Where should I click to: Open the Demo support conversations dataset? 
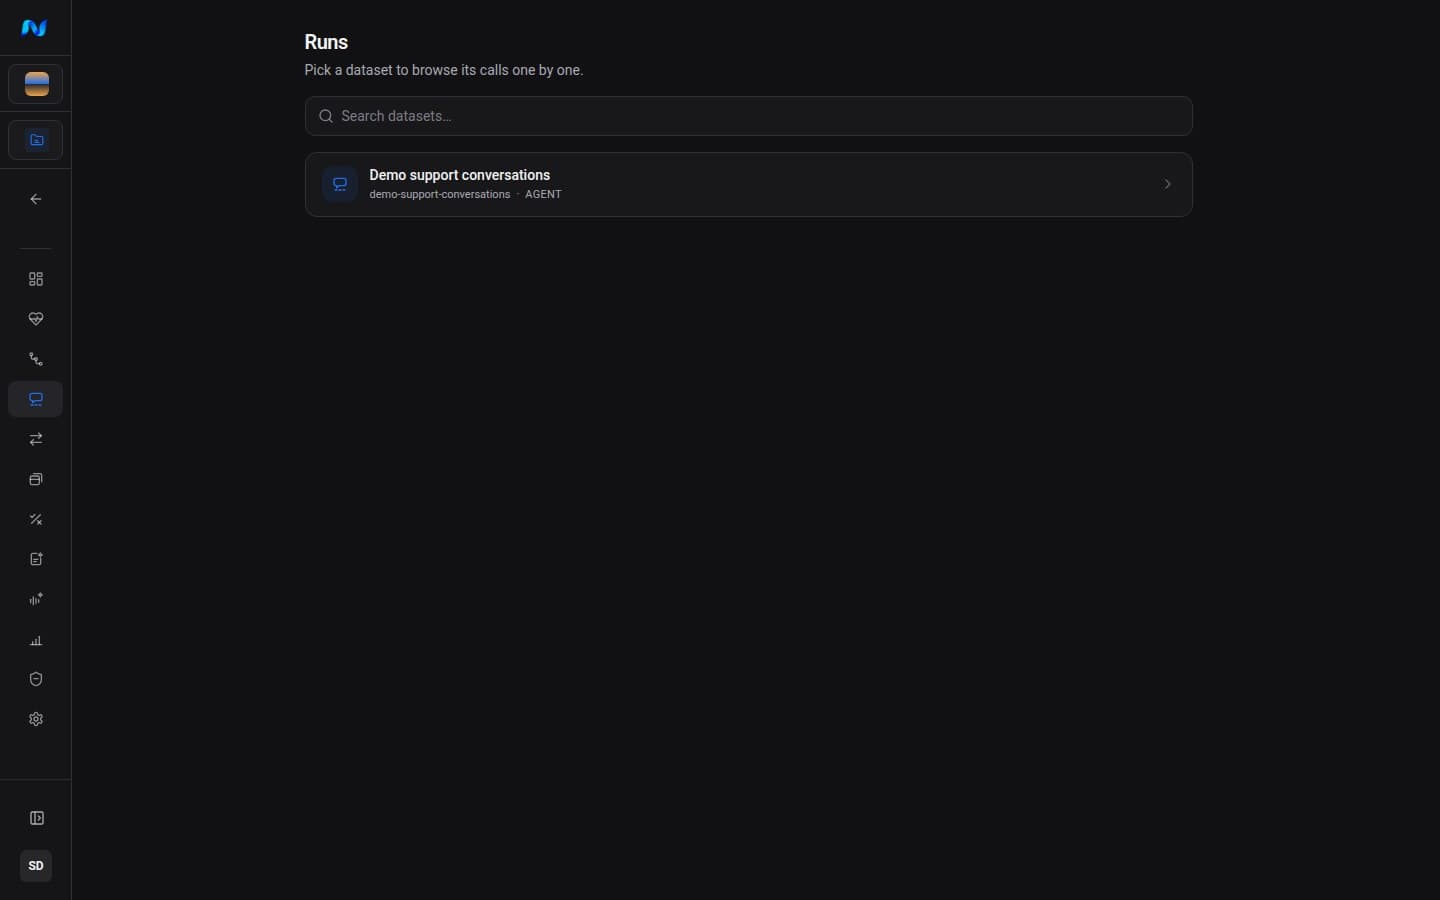coord(748,184)
